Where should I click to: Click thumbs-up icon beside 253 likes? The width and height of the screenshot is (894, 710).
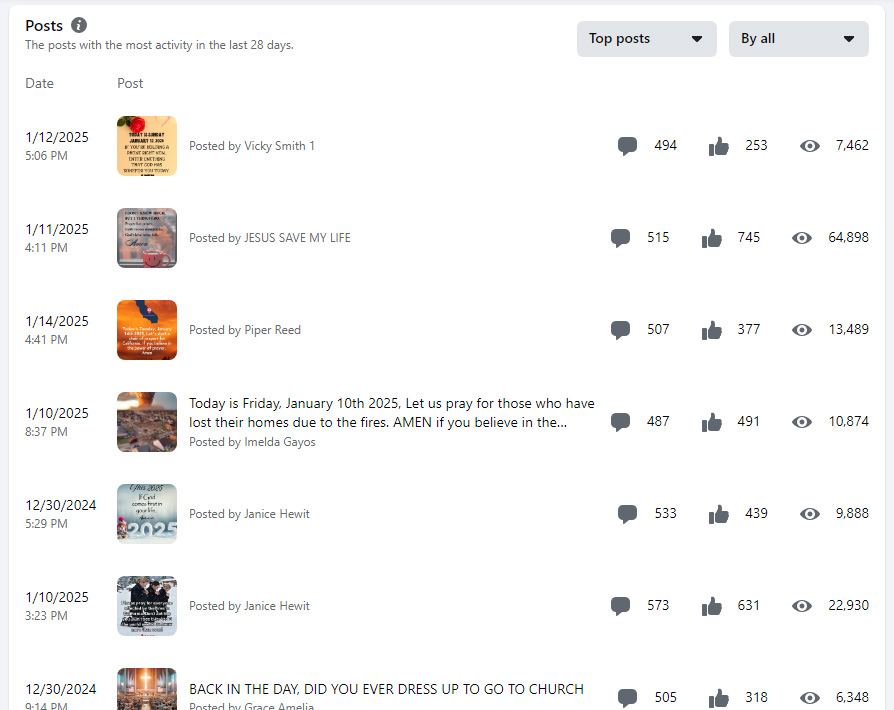pyautogui.click(x=718, y=146)
